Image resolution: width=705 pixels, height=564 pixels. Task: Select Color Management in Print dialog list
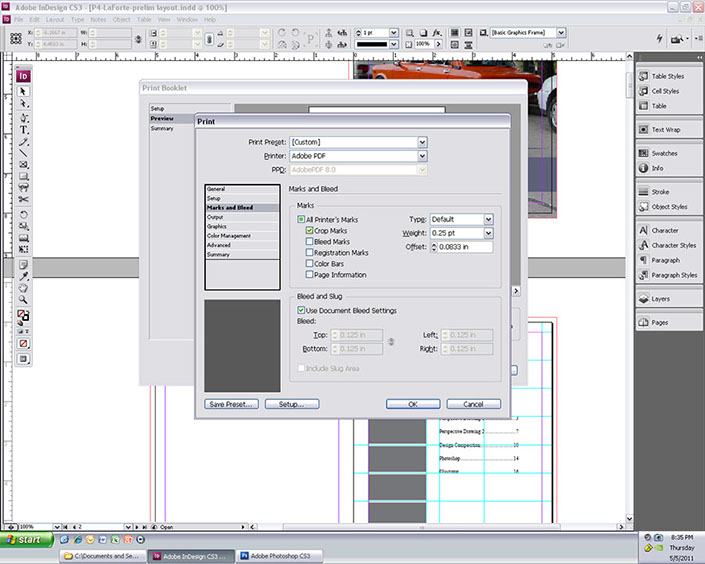coord(242,236)
